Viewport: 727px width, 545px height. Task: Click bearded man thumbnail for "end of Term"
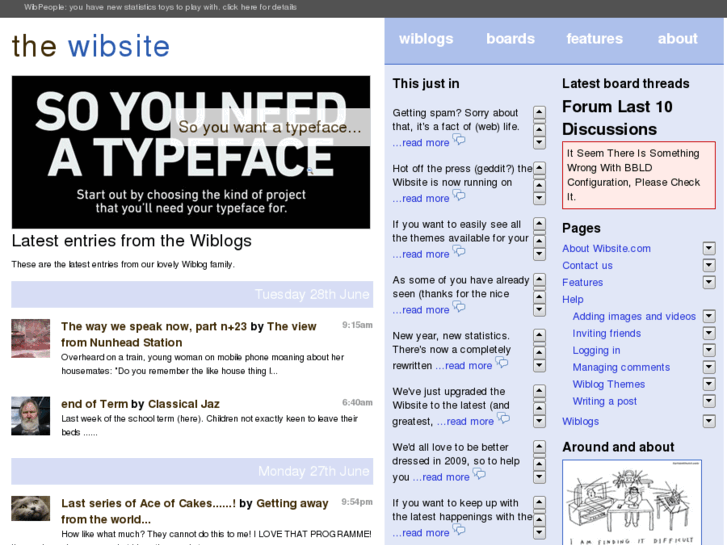point(31,416)
